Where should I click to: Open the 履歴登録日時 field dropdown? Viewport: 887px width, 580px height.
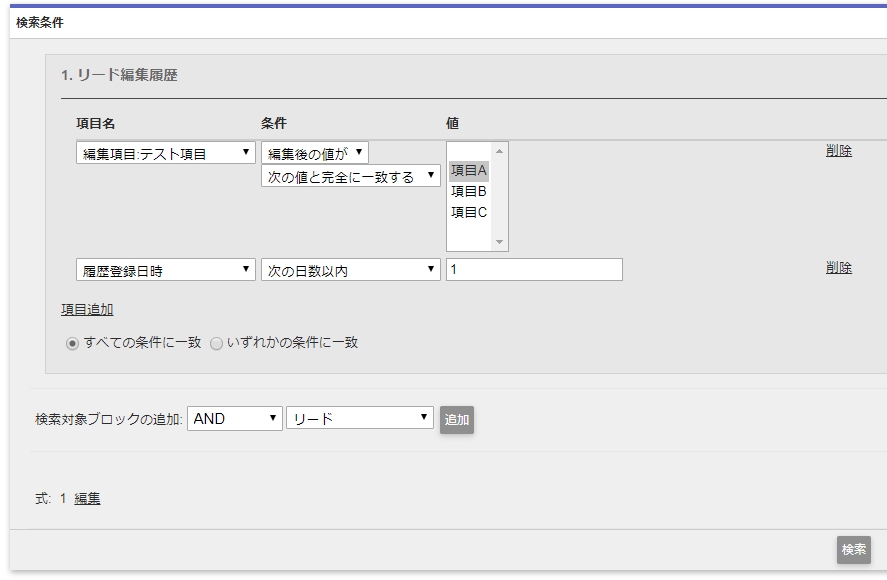pyautogui.click(x=166, y=270)
